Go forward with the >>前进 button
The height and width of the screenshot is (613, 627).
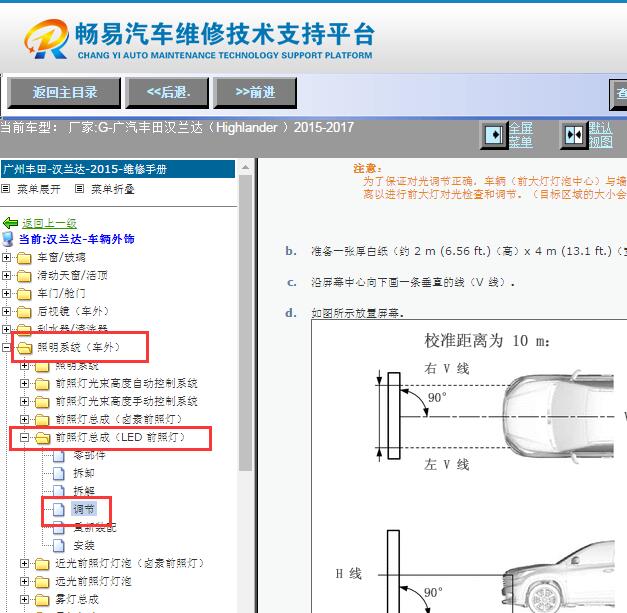pos(255,93)
